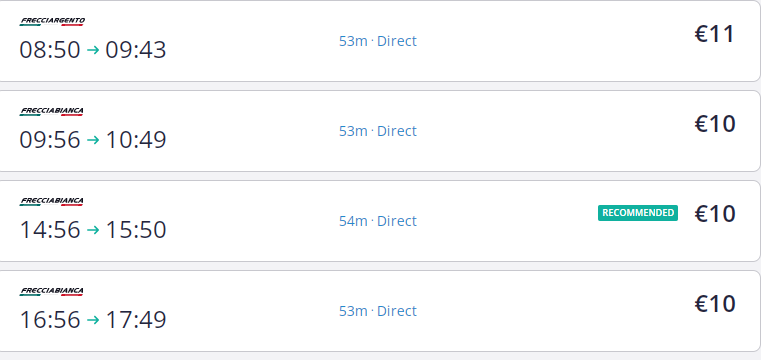The height and width of the screenshot is (360, 761).
Task: Pick the €10 fare for the 16:56 departure
Action: (715, 304)
